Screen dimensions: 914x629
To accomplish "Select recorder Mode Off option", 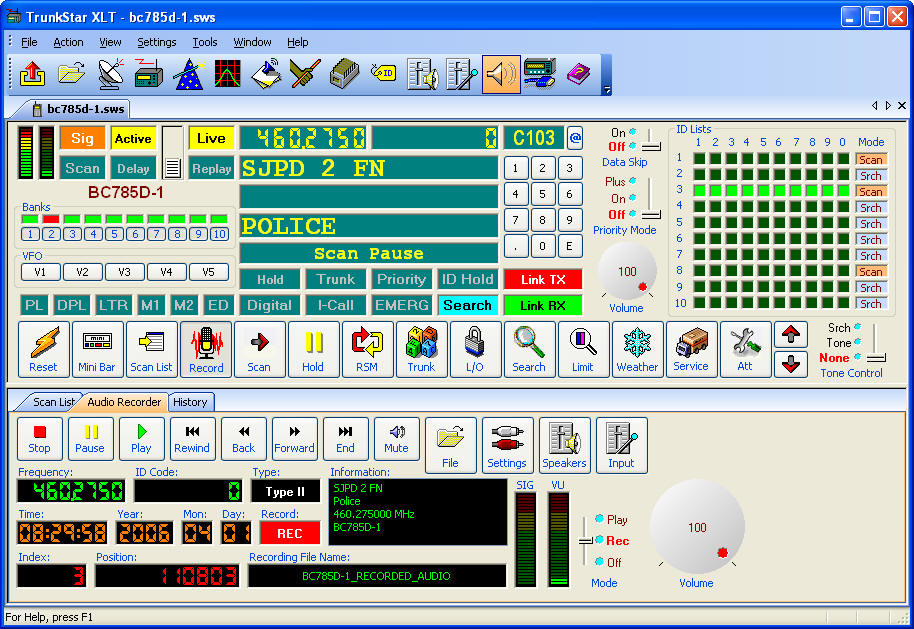I will (609, 562).
